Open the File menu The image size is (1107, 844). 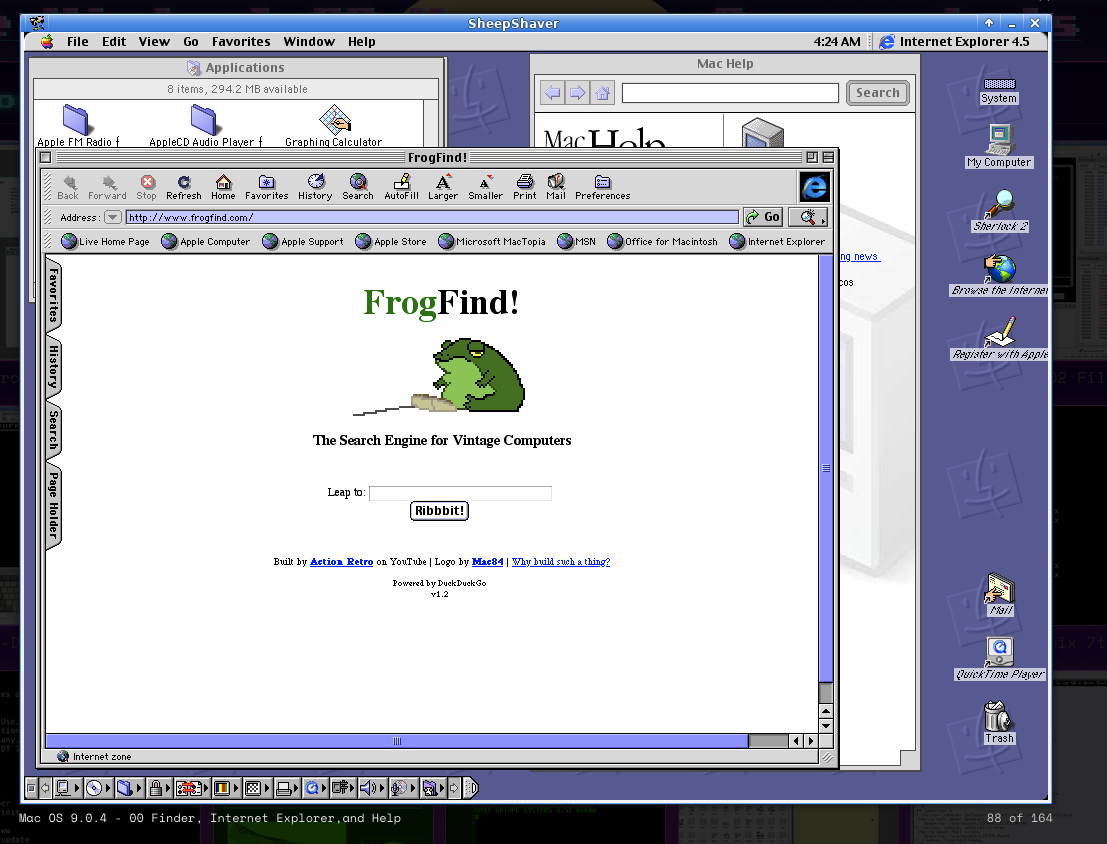[x=78, y=42]
